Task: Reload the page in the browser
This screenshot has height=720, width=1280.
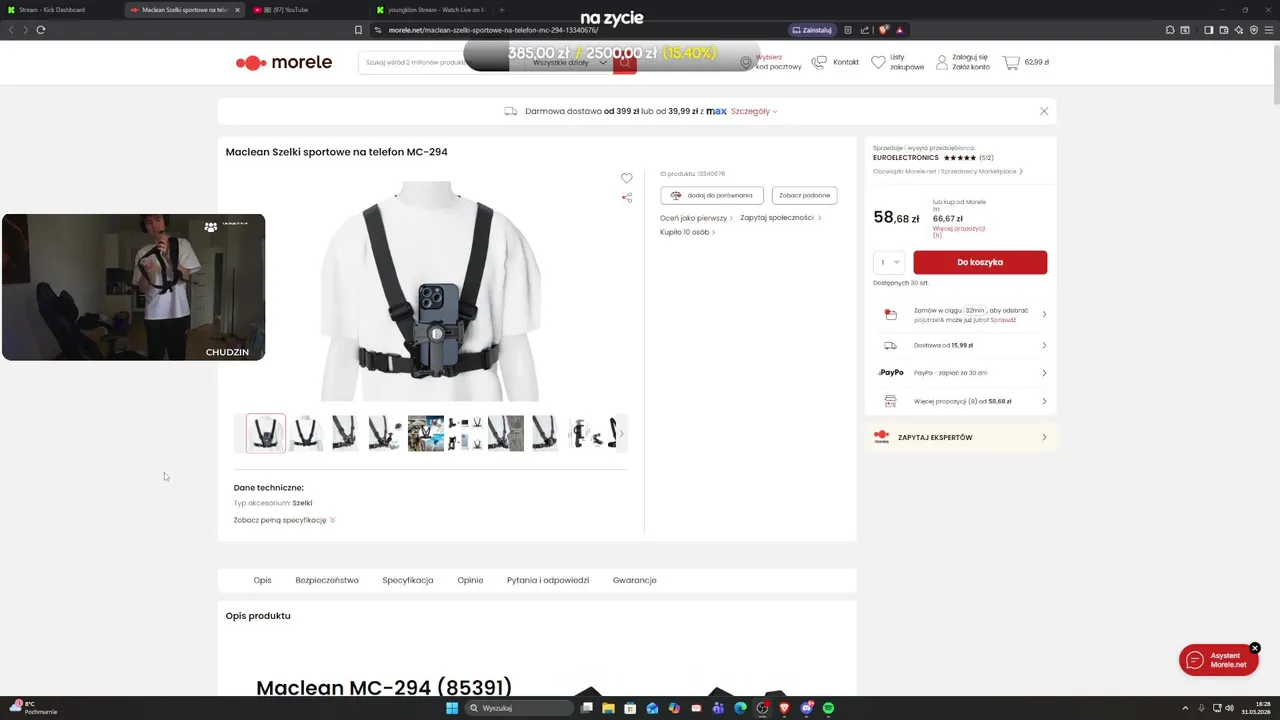Action: pyautogui.click(x=41, y=30)
